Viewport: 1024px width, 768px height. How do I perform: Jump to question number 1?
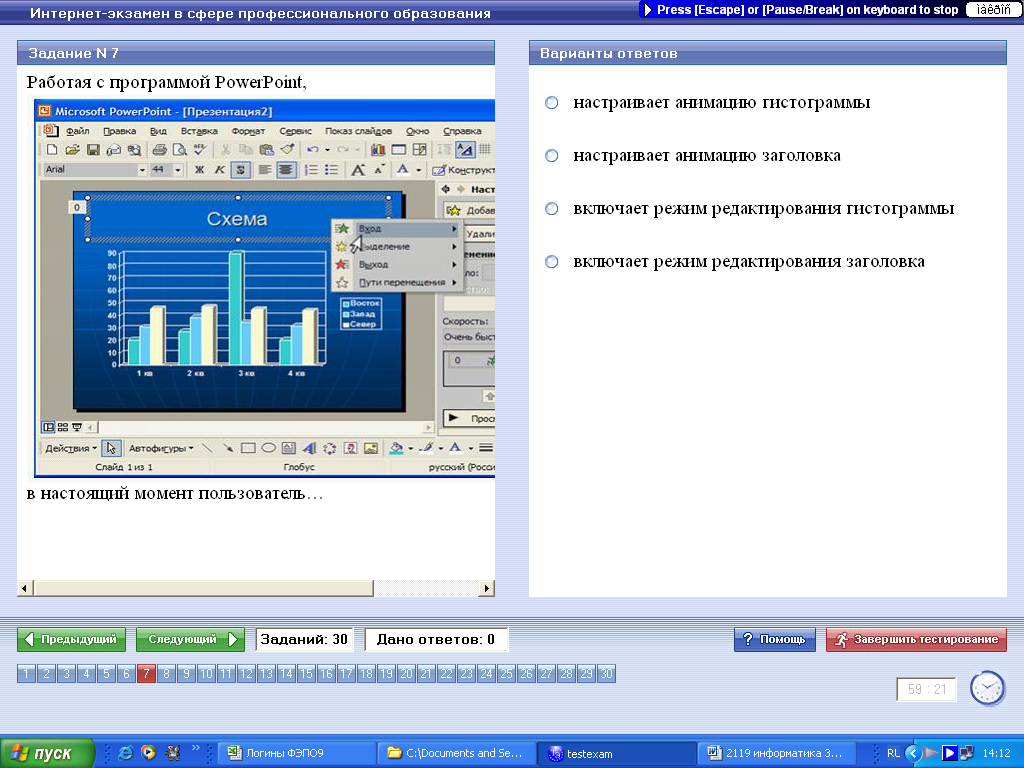click(26, 673)
